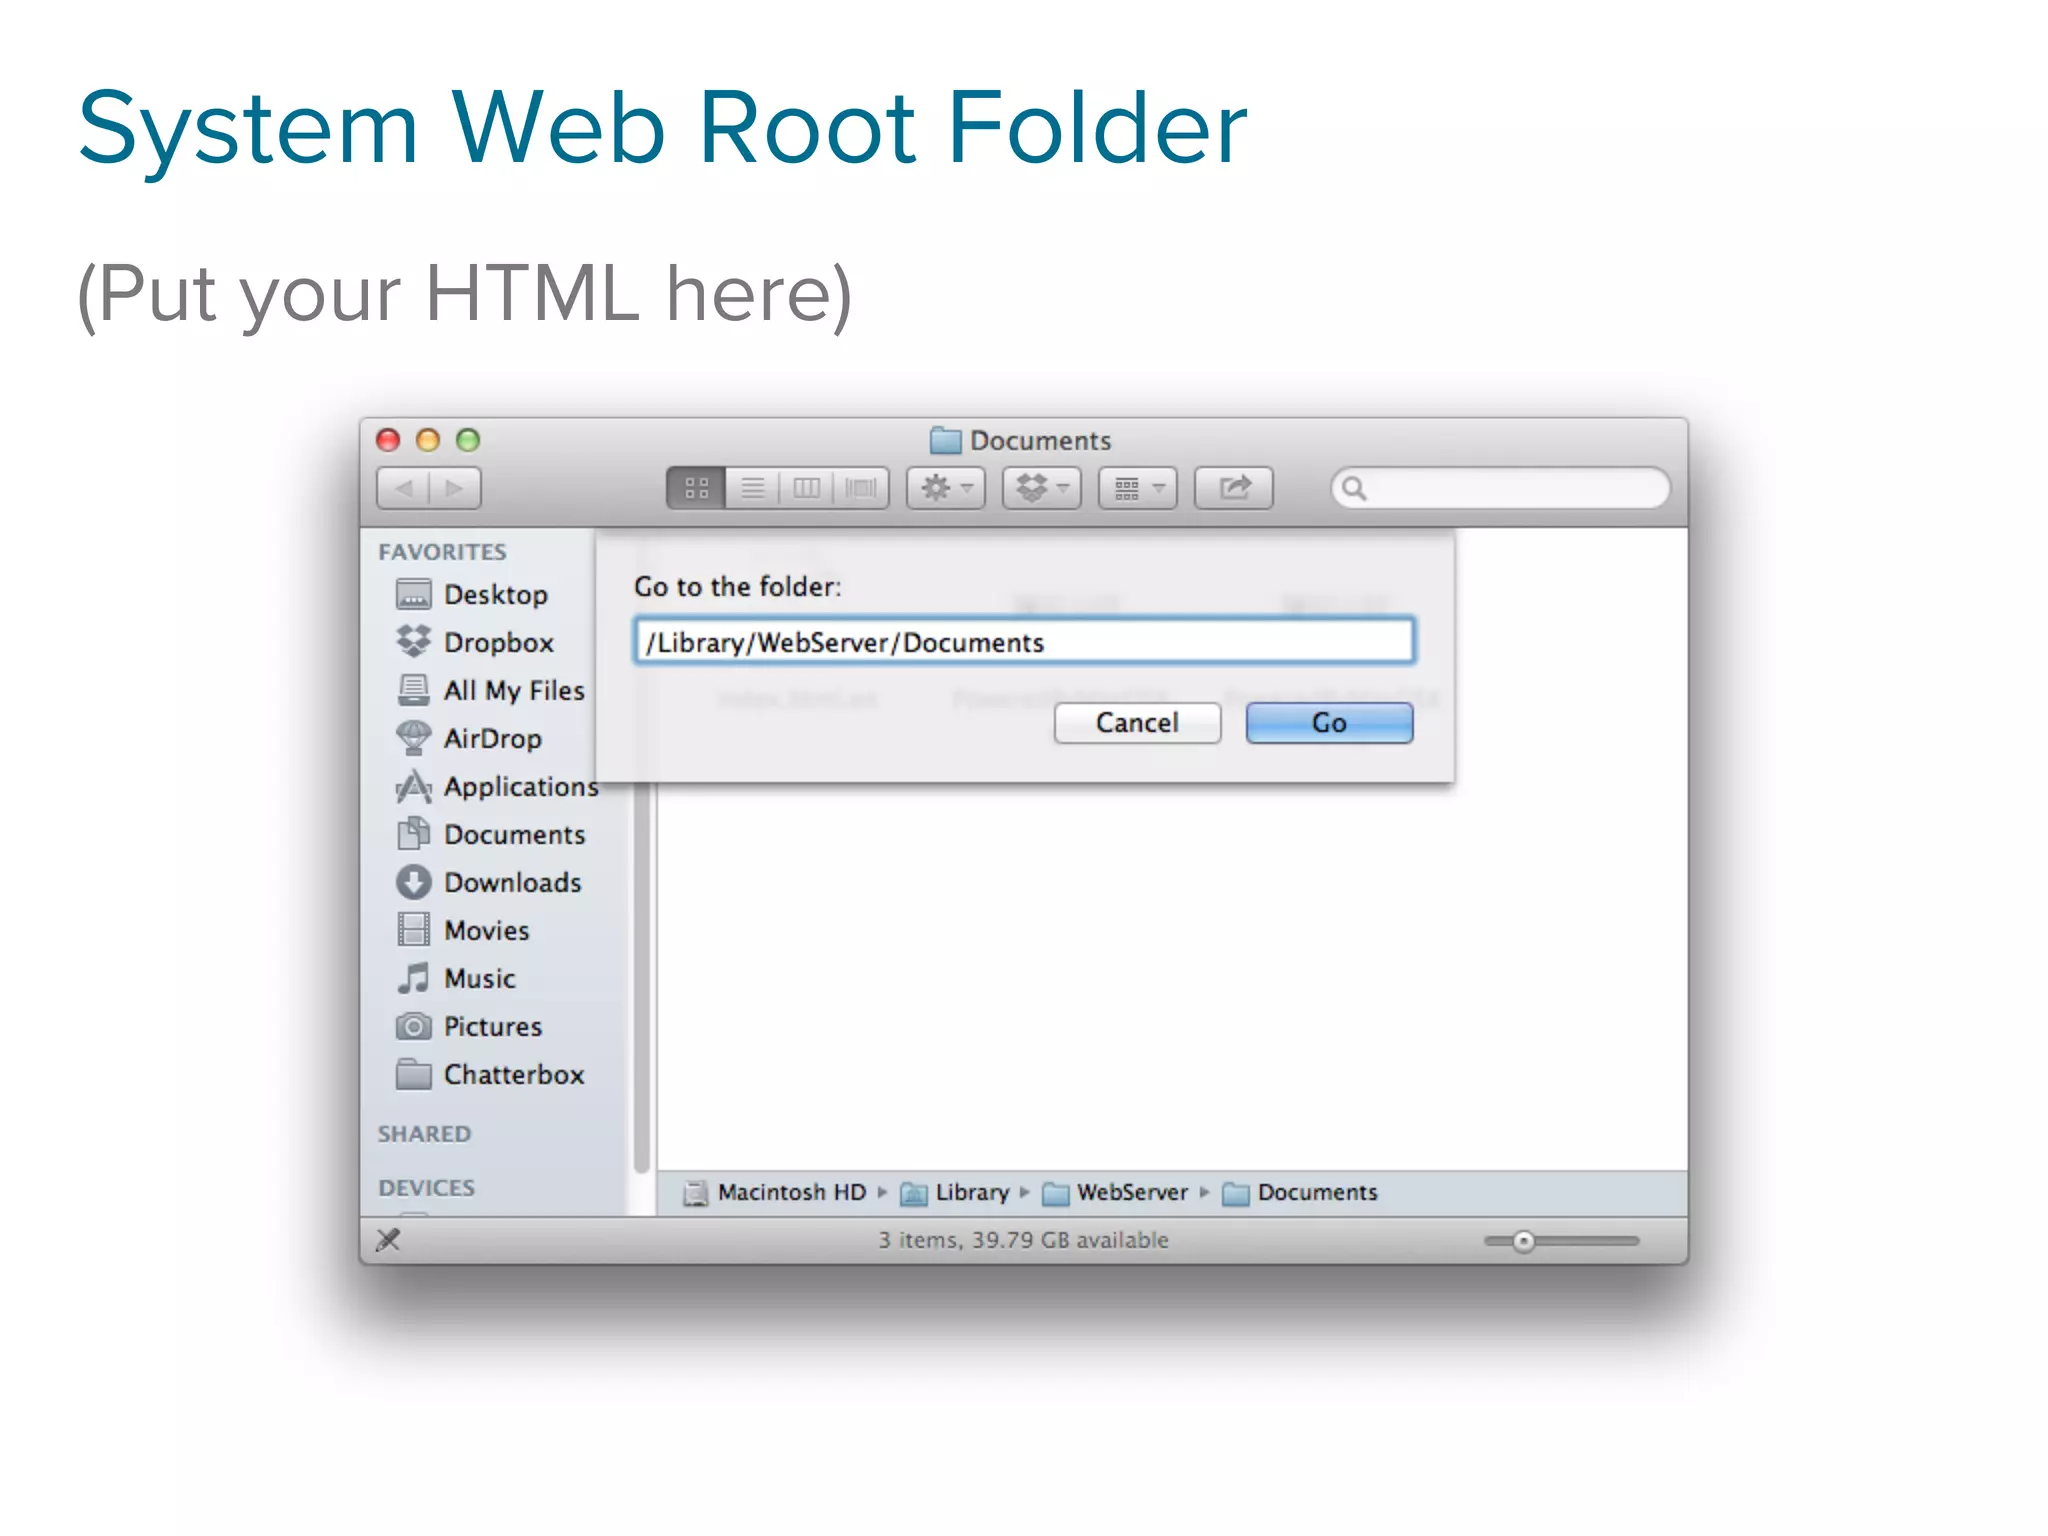Click the Documents pages icon in sidebar
This screenshot has height=1536, width=2048.
[x=413, y=833]
